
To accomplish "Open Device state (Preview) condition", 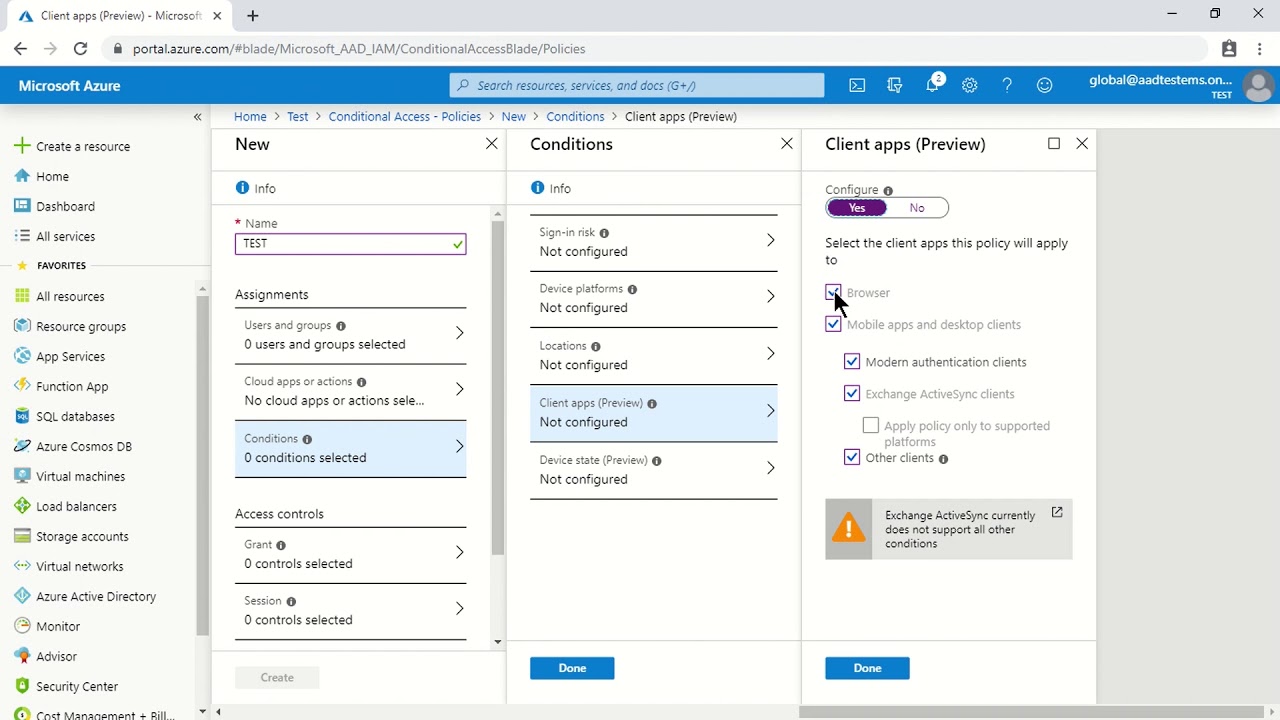I will [653, 470].
